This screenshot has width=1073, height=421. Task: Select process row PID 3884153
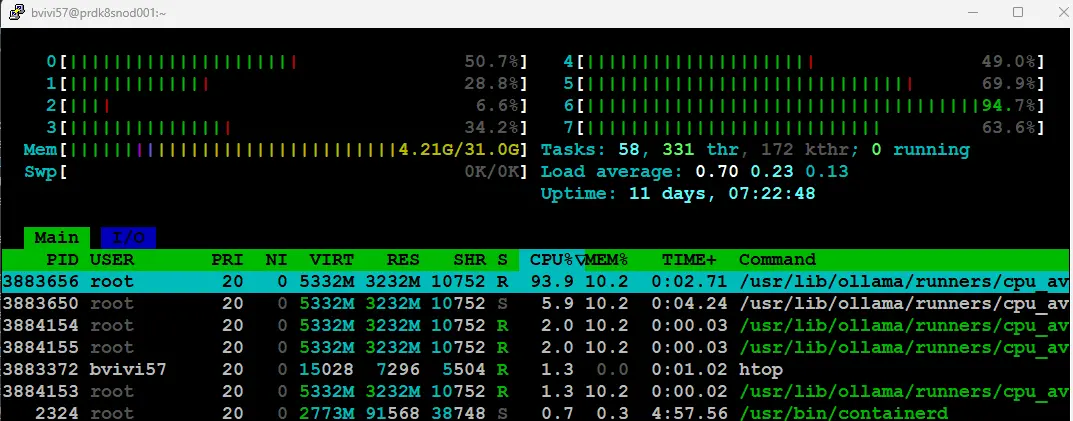tap(536, 392)
